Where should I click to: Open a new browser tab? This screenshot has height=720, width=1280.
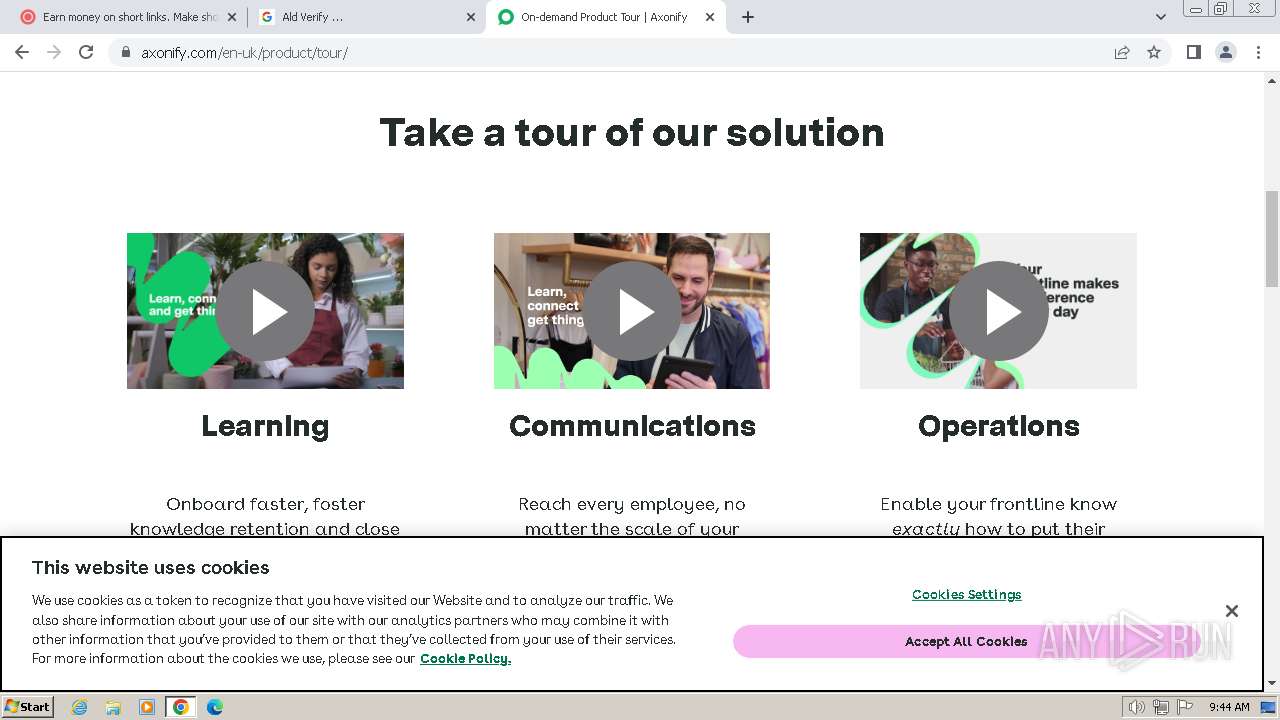(747, 17)
